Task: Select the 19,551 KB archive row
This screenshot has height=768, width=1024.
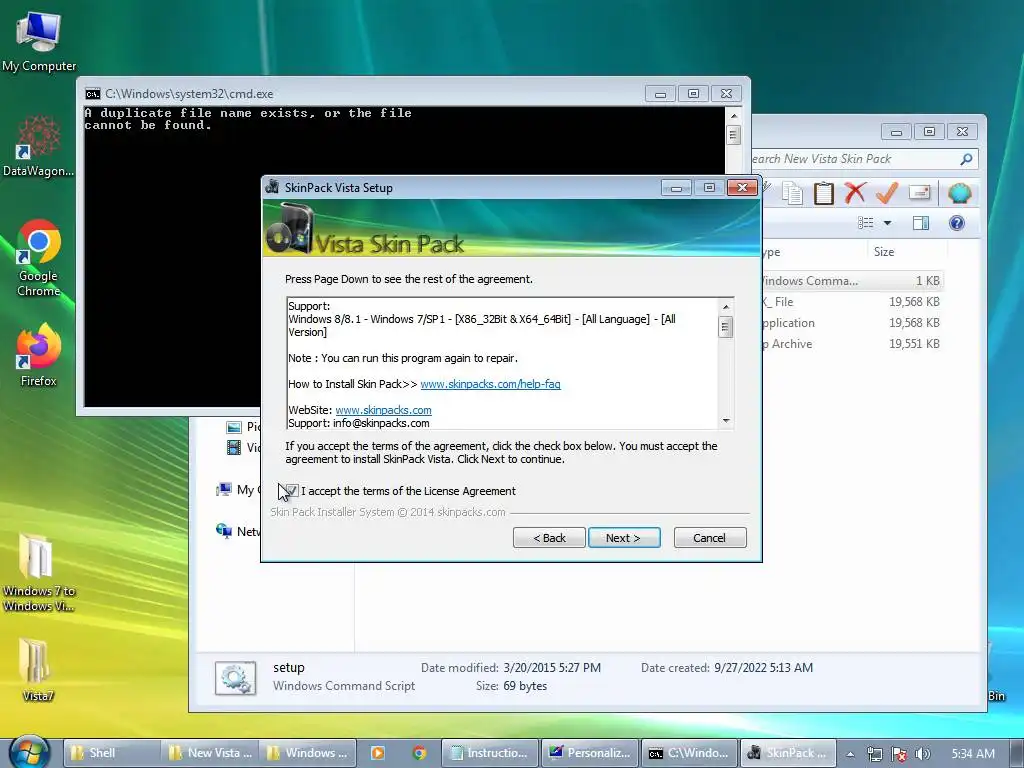Action: click(851, 344)
